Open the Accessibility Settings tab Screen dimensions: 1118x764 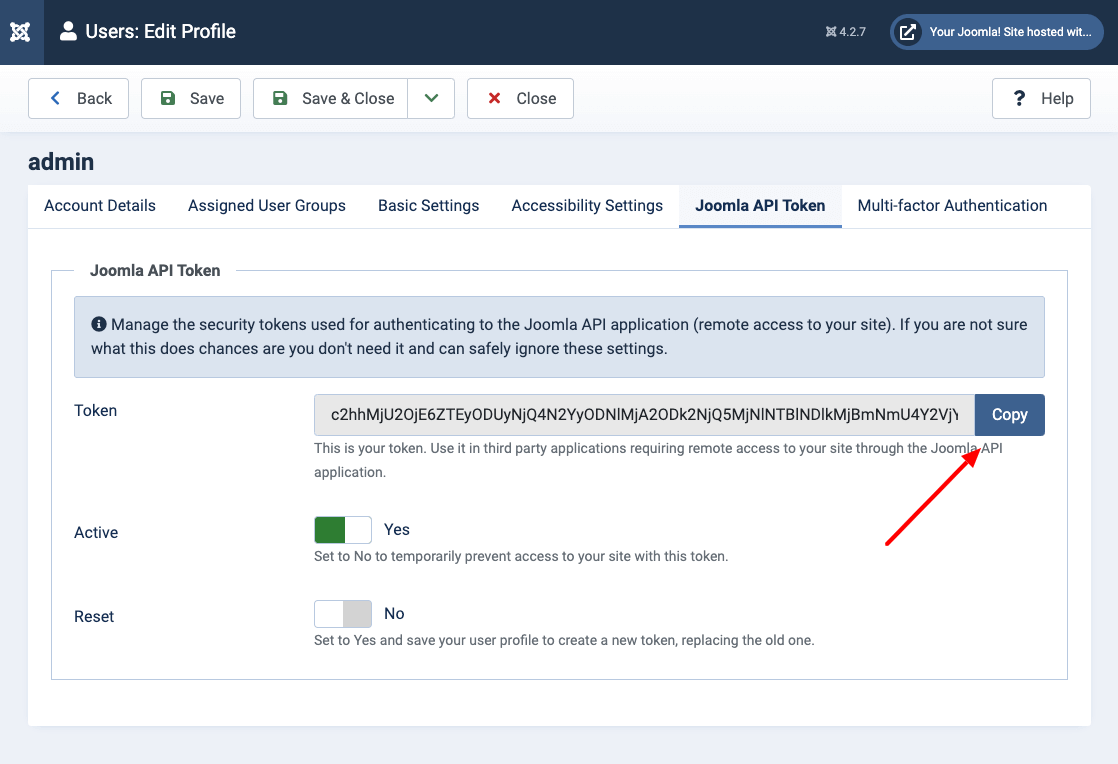tap(587, 206)
